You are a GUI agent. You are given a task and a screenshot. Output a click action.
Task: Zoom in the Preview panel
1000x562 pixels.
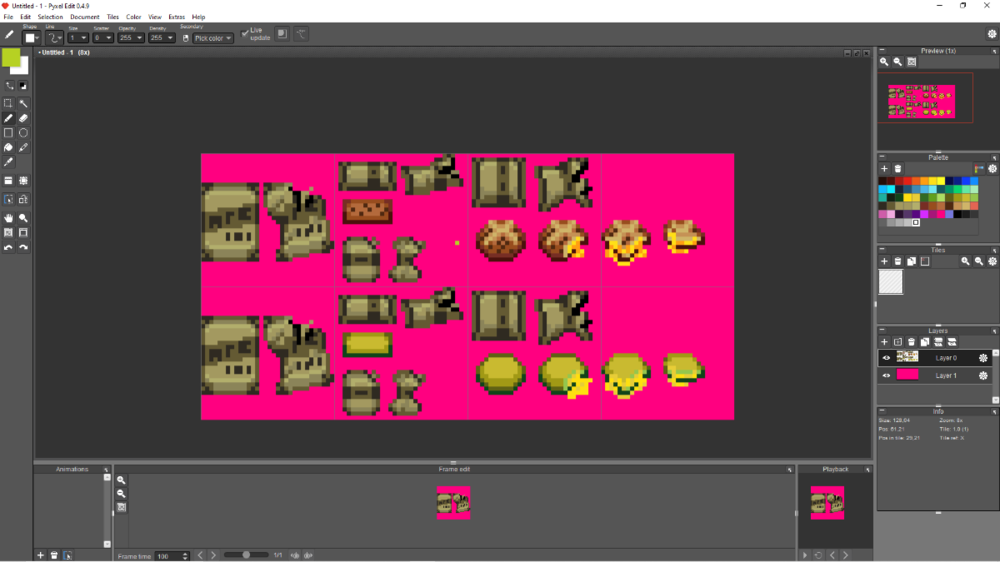pos(884,62)
